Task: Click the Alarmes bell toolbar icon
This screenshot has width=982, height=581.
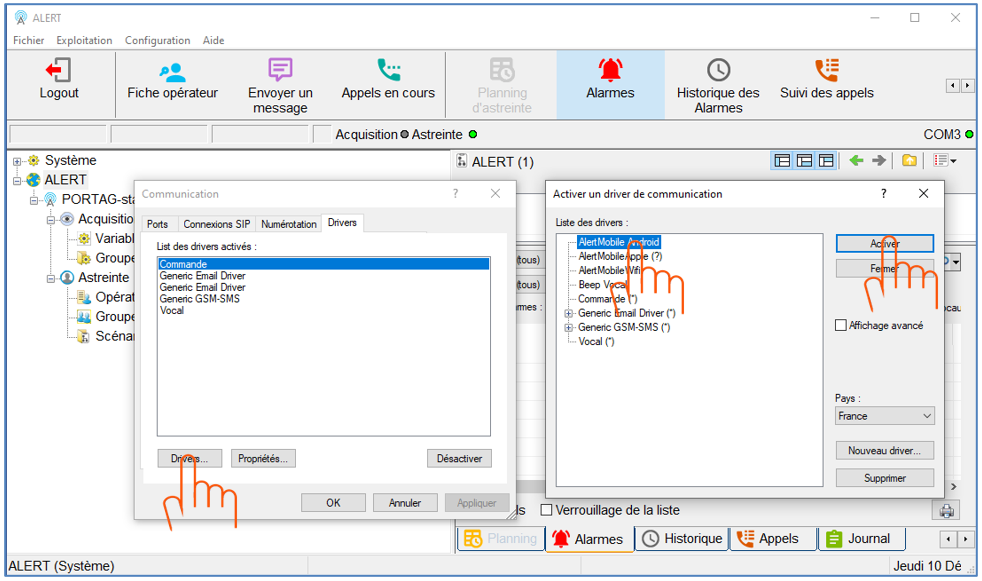Action: (x=610, y=70)
